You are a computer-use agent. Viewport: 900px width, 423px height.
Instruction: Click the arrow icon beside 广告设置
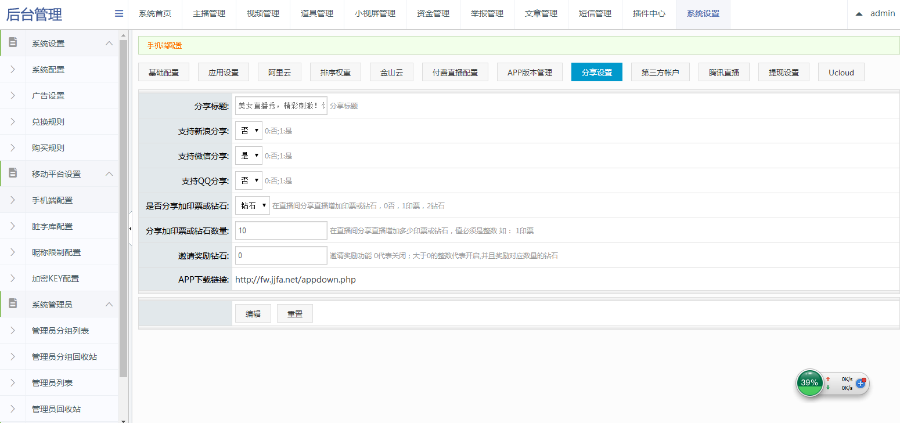13,95
